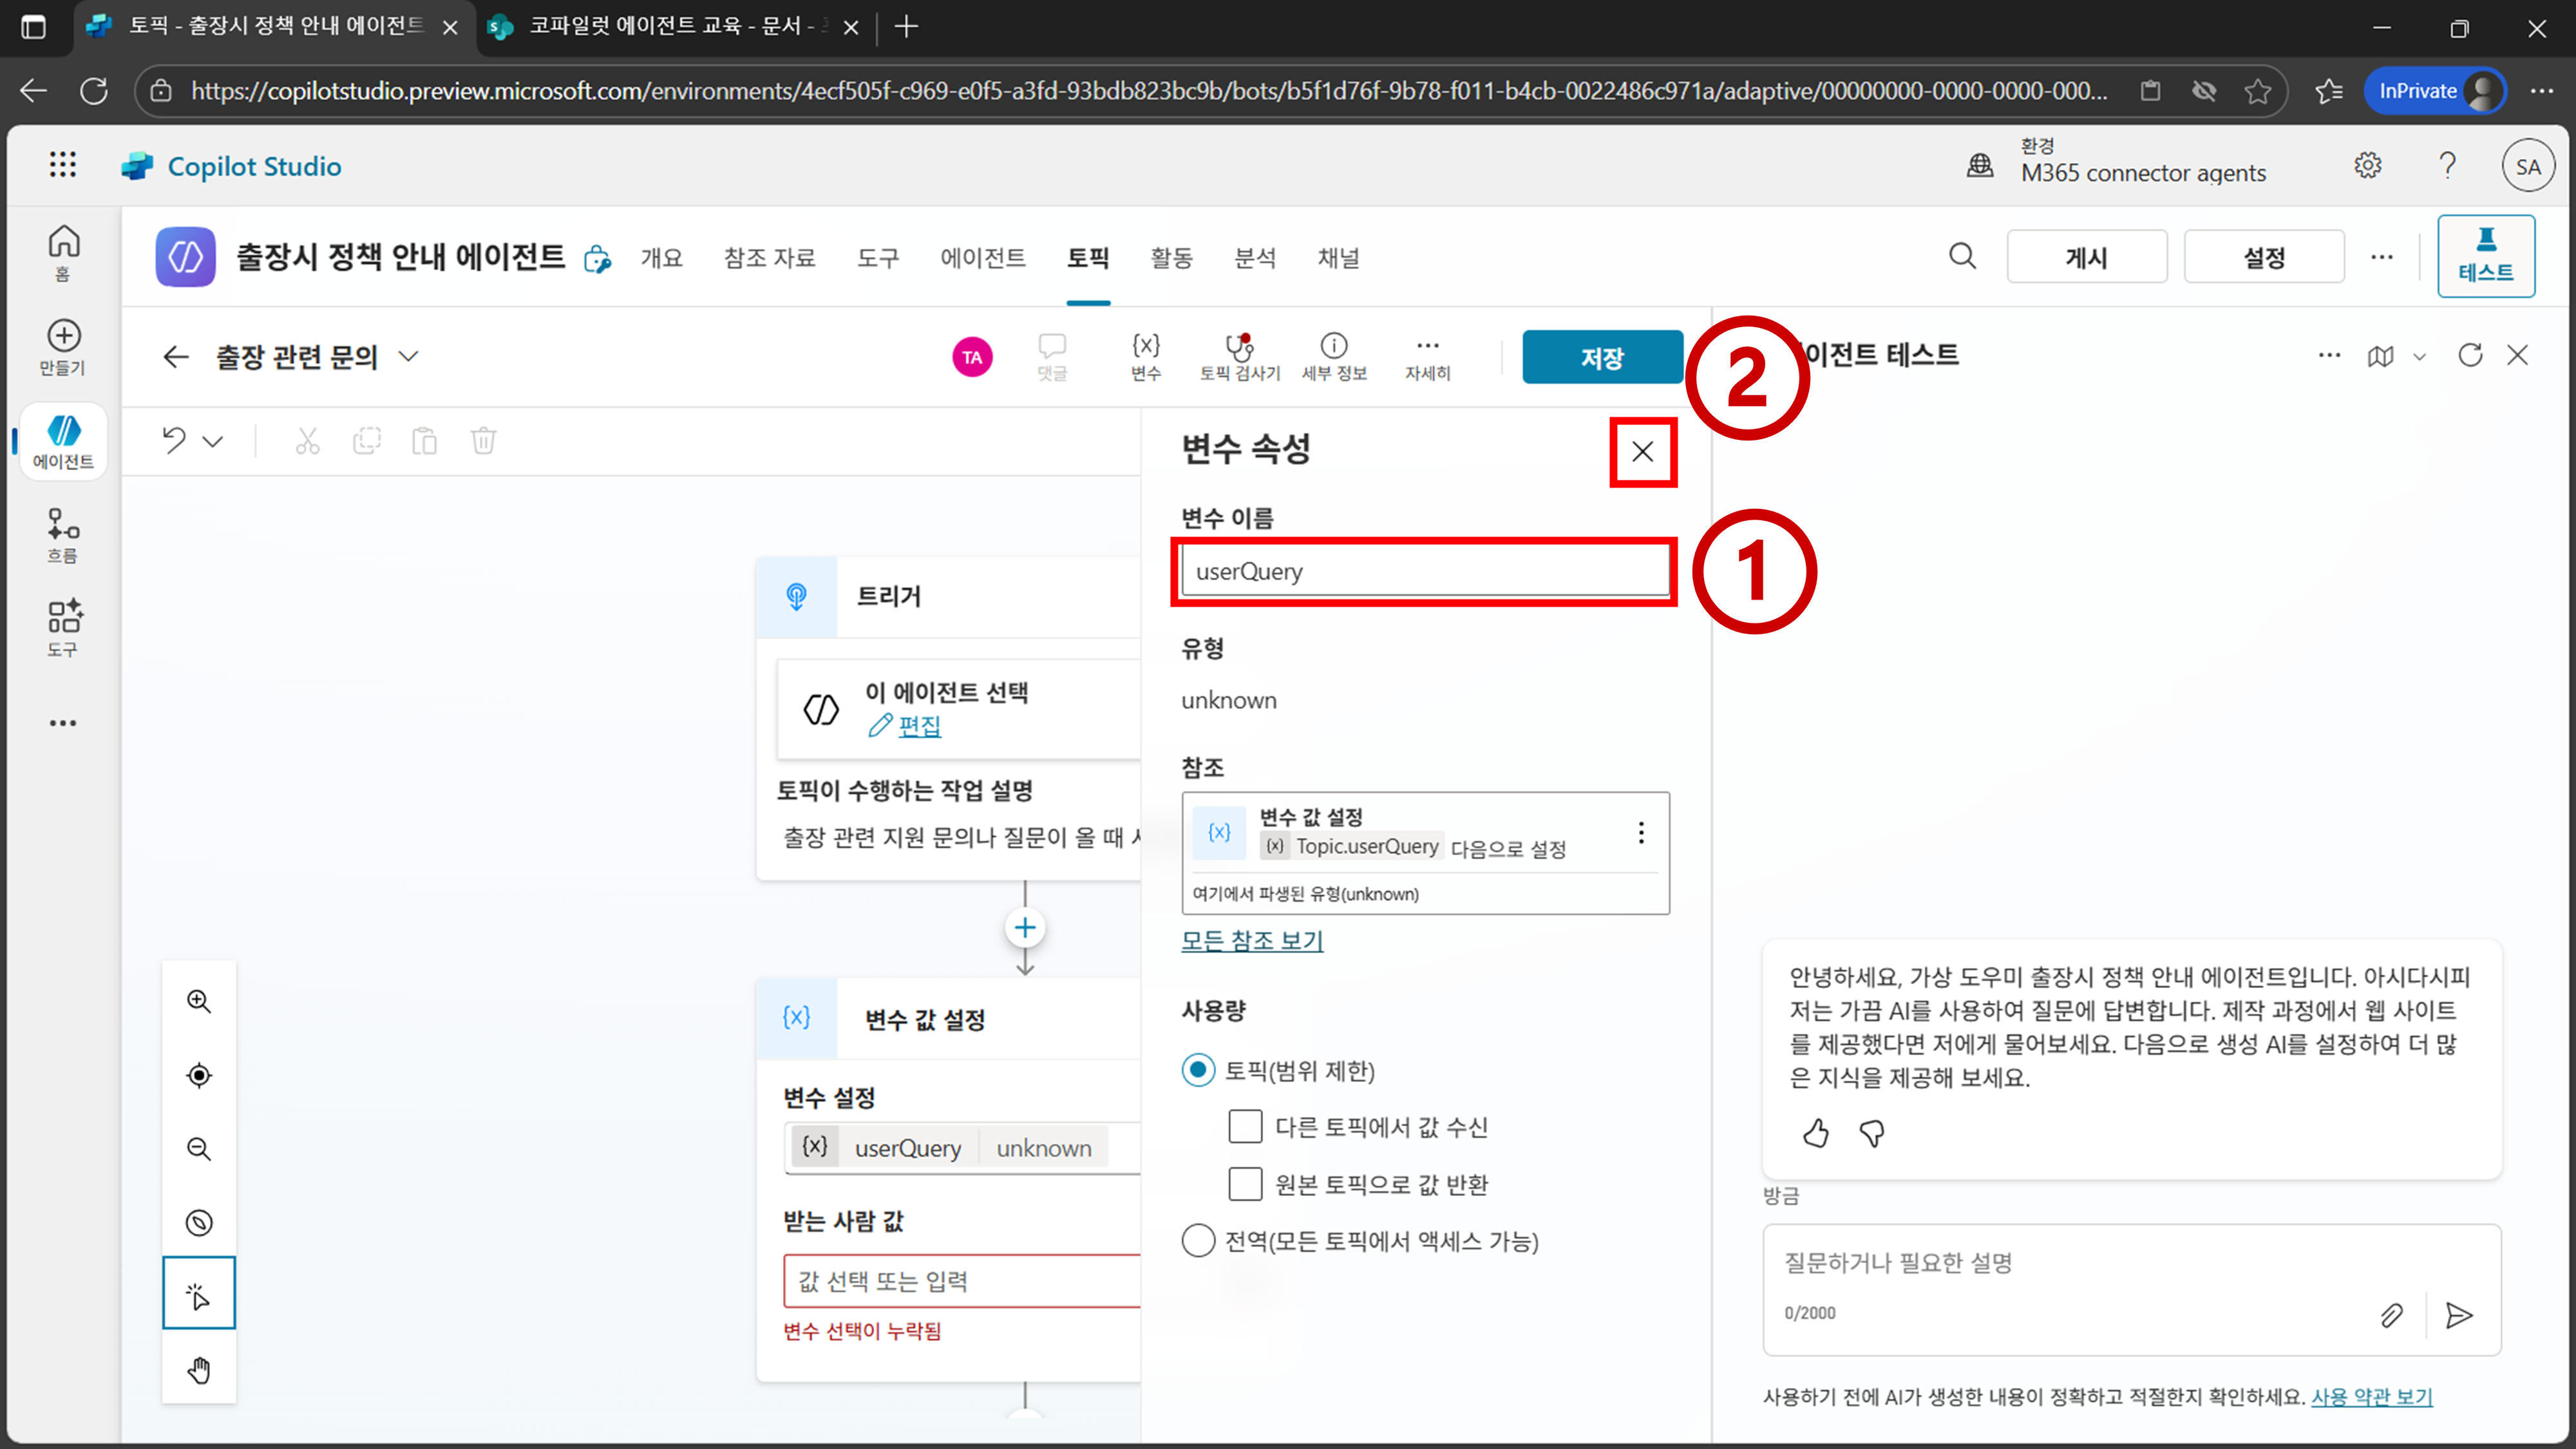This screenshot has width=2576, height=1449.
Task: Open three-dot menu on 변수 값 설정 reference
Action: coord(1640,833)
